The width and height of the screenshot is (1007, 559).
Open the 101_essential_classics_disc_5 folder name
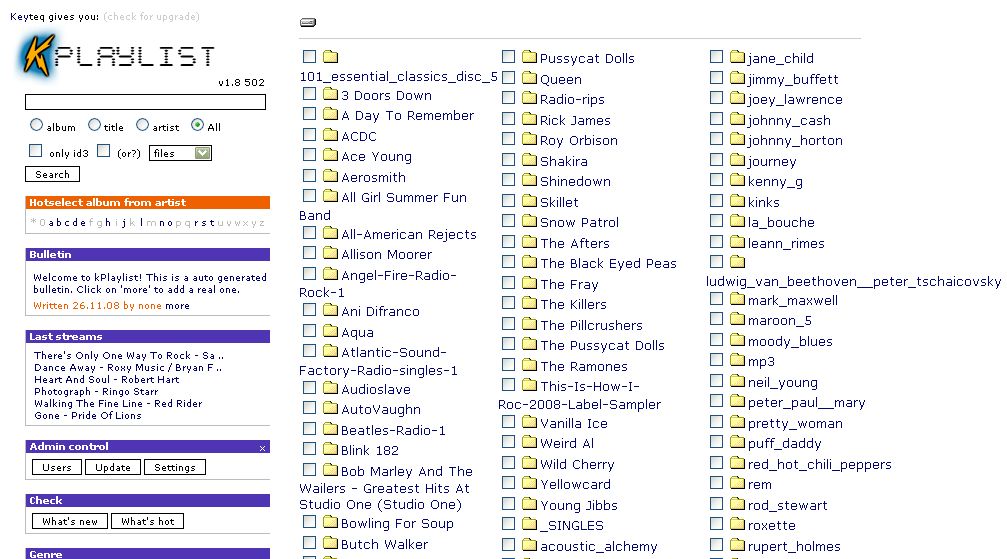pyautogui.click(x=398, y=76)
